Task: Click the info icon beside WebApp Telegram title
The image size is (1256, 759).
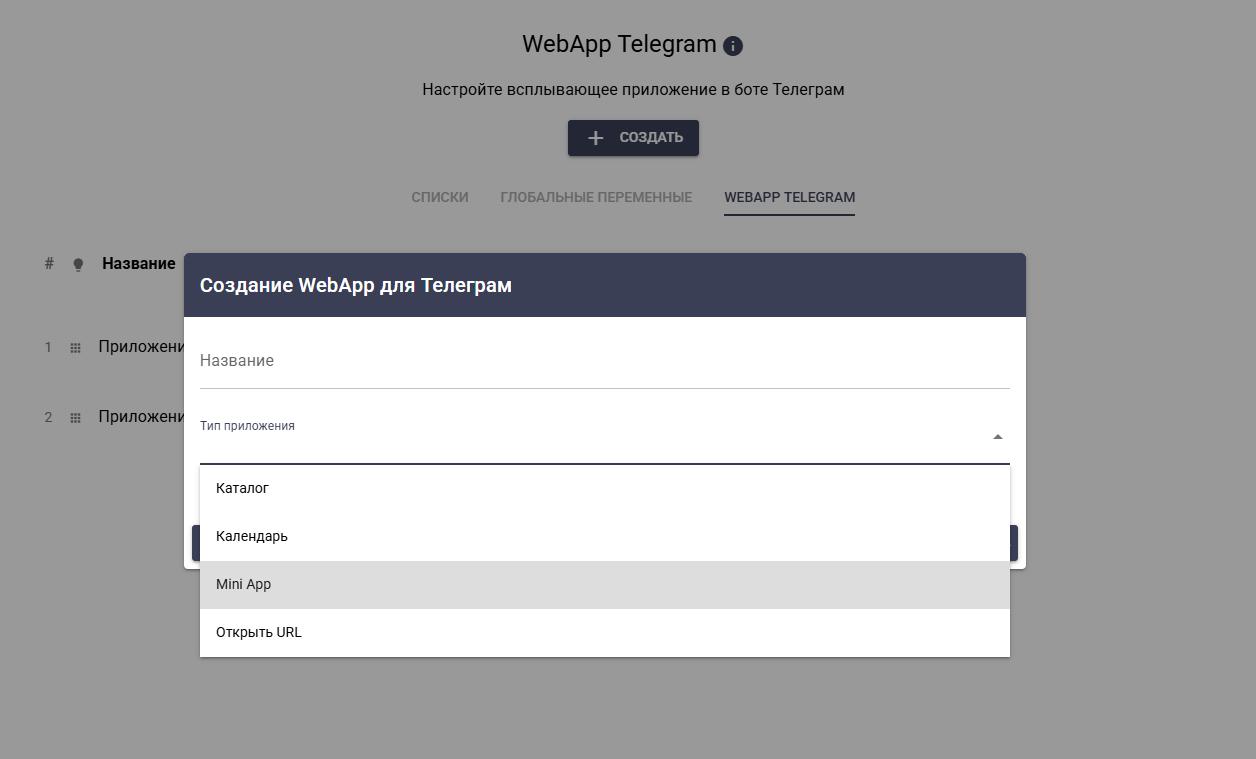Action: point(733,46)
